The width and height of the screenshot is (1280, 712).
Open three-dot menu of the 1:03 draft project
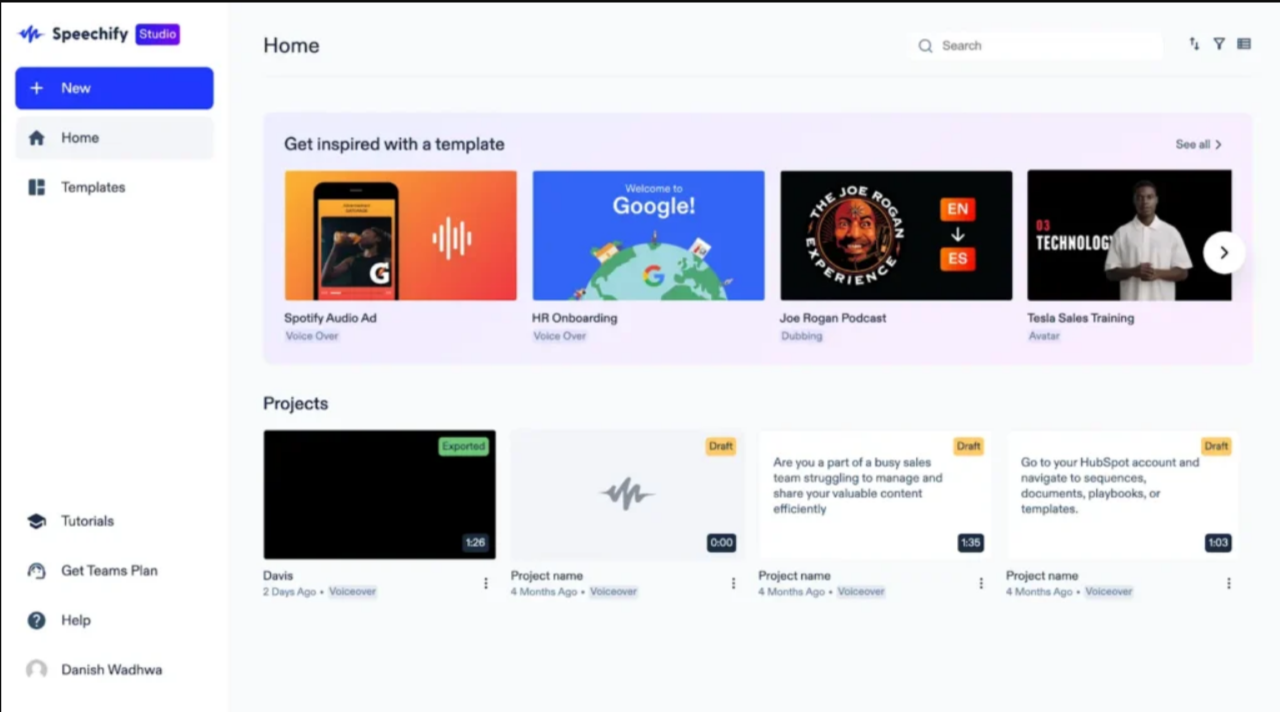pos(1229,583)
